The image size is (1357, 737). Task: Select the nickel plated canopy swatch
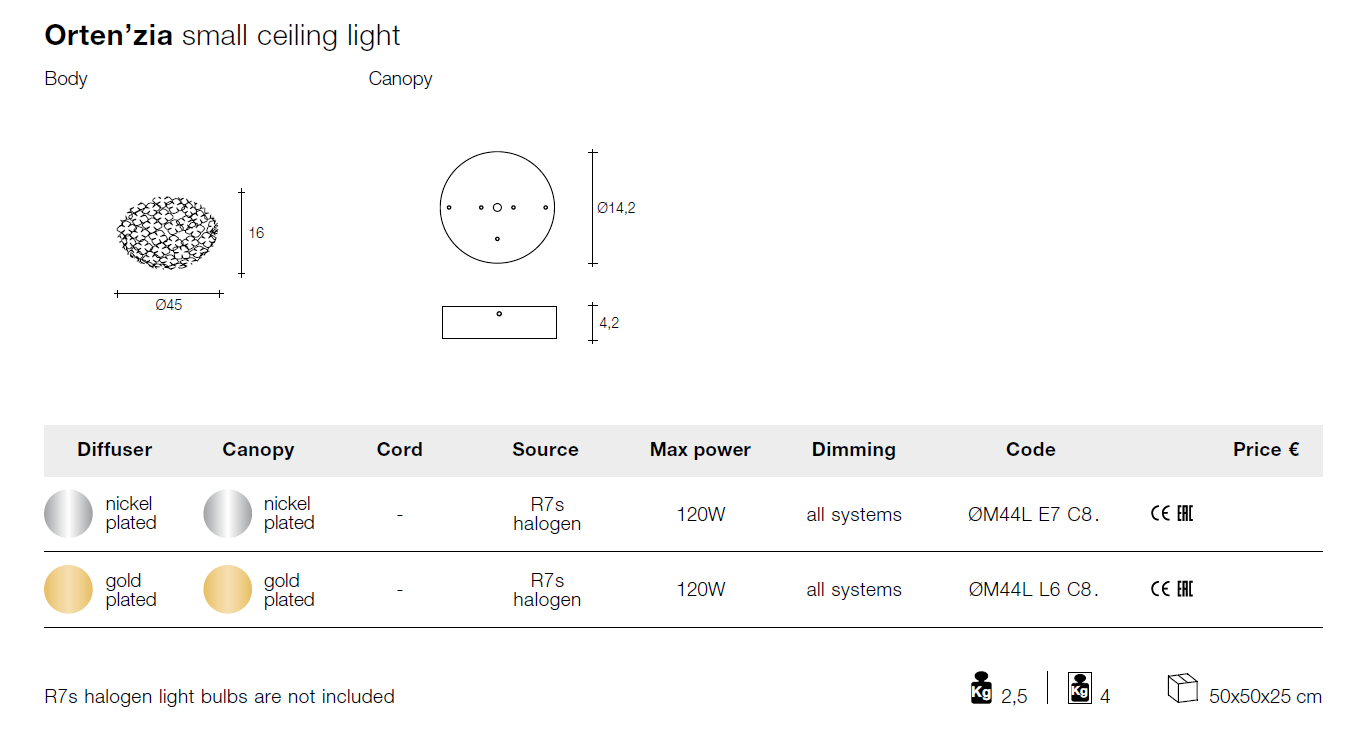click(x=228, y=514)
